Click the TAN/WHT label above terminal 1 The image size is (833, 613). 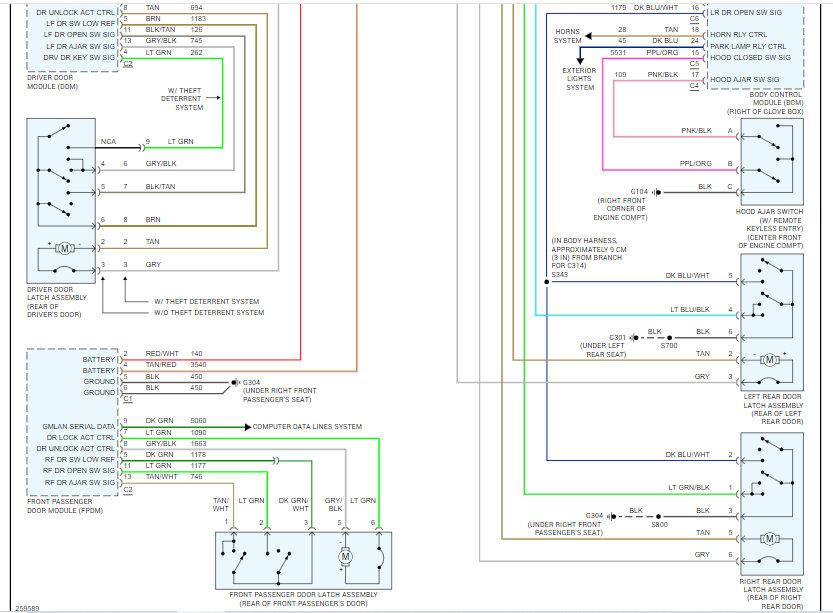click(220, 504)
